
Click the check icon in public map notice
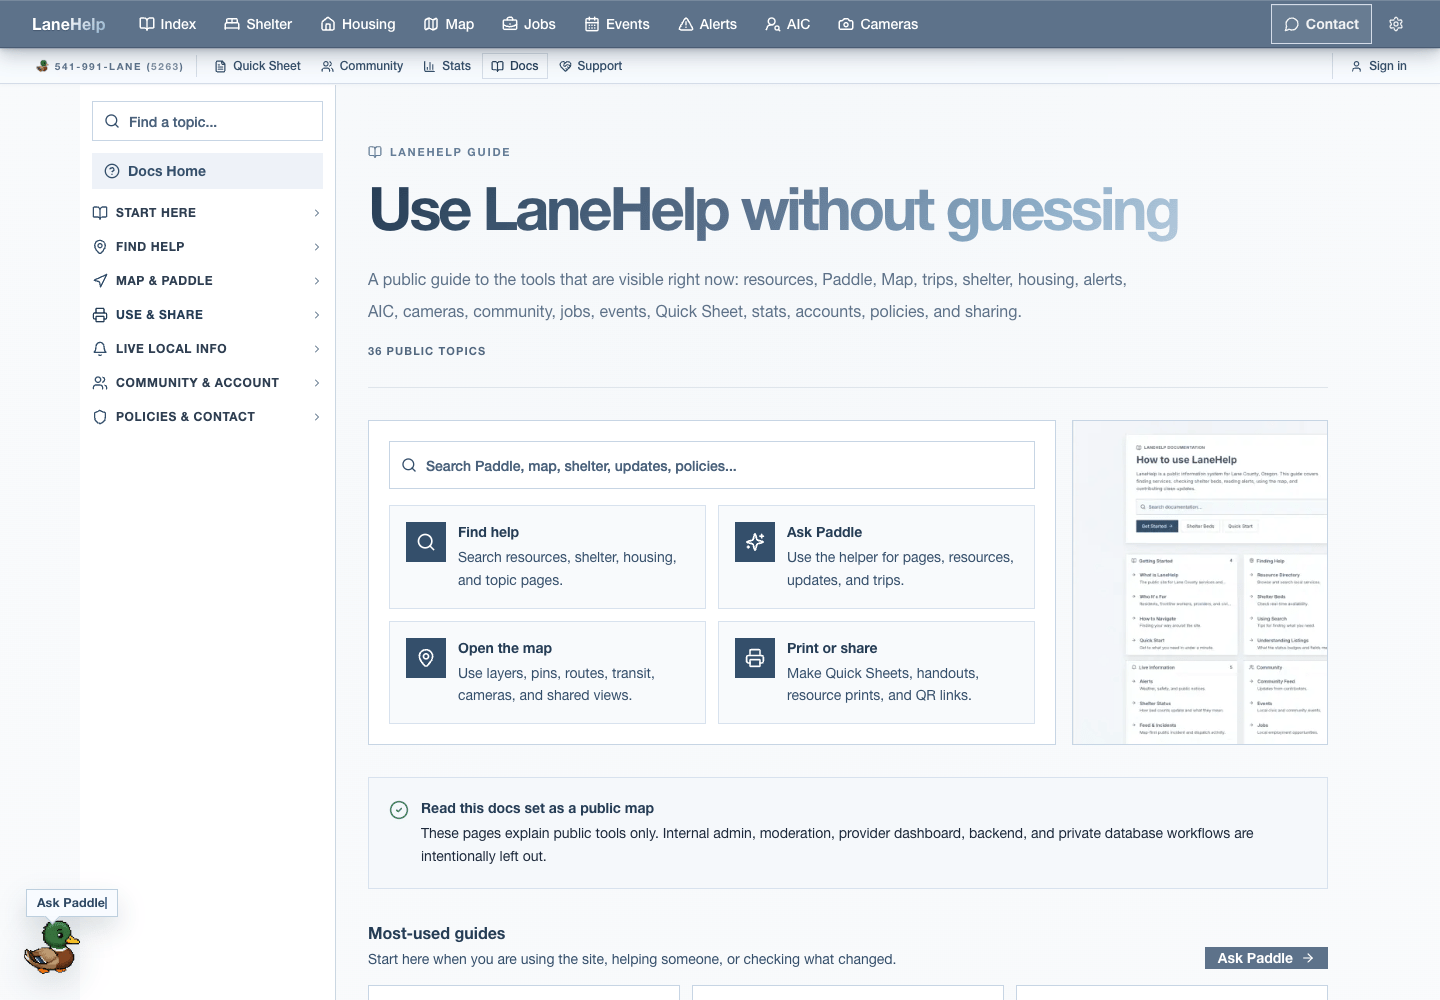(399, 810)
